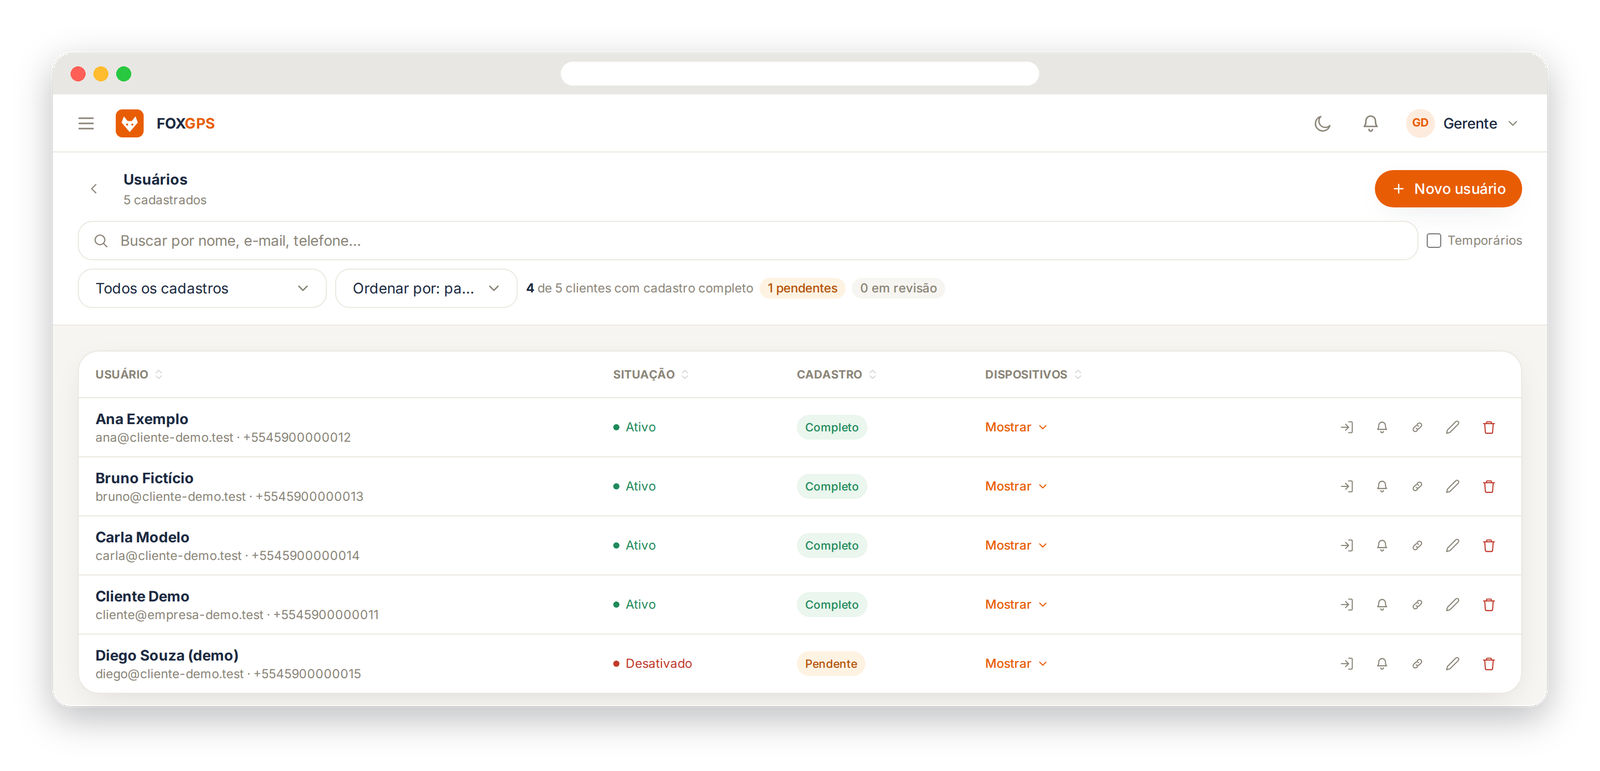The width and height of the screenshot is (1600, 771).
Task: Click bell icon in Ana Exemplo row
Action: point(1382,428)
